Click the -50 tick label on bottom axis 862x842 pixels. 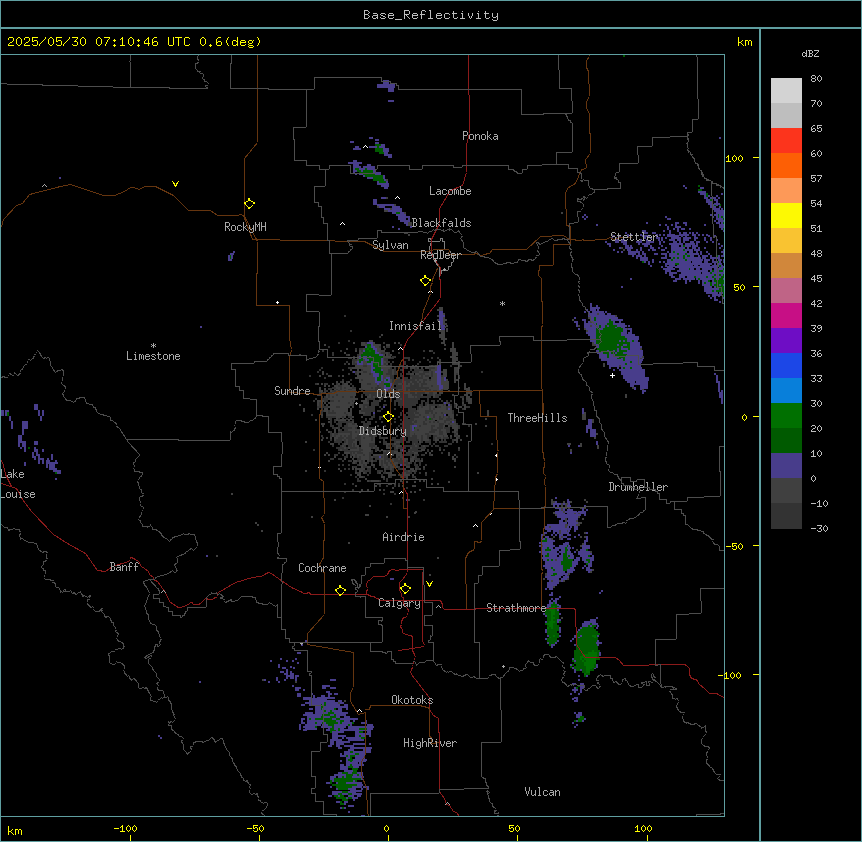(x=255, y=828)
